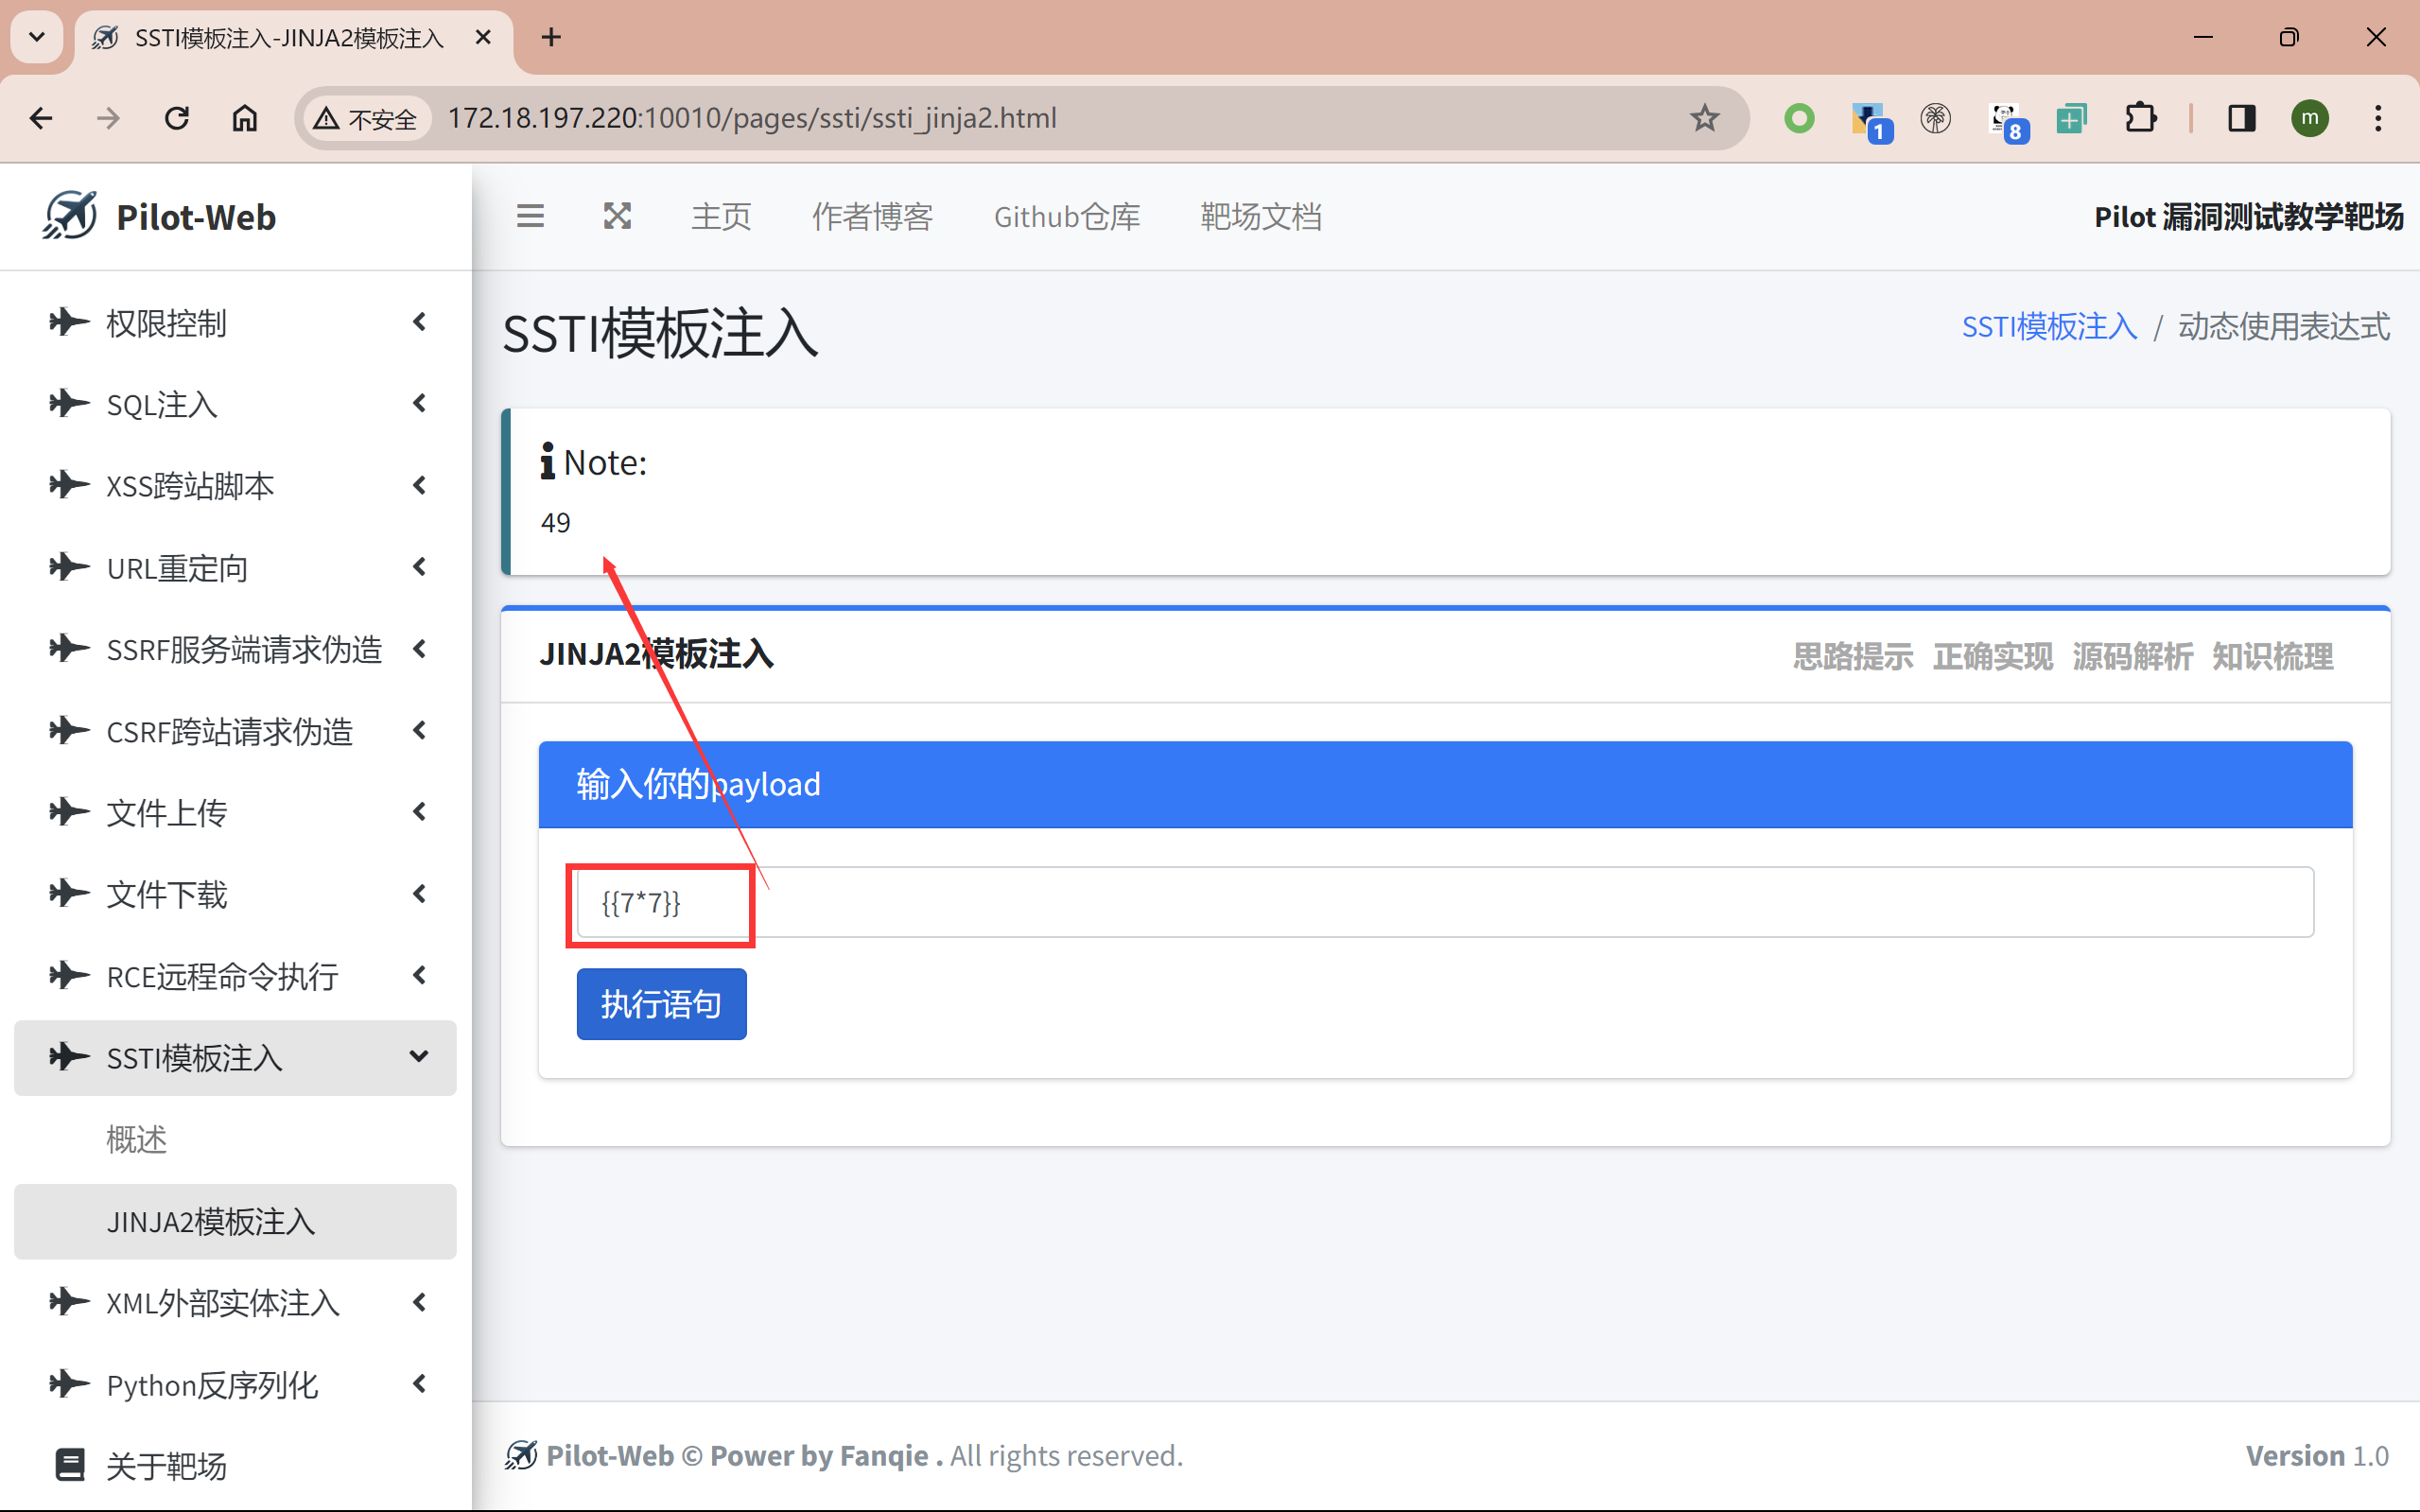Open the tab search dropdown arrow
2420x1512 pixels.
[x=37, y=37]
